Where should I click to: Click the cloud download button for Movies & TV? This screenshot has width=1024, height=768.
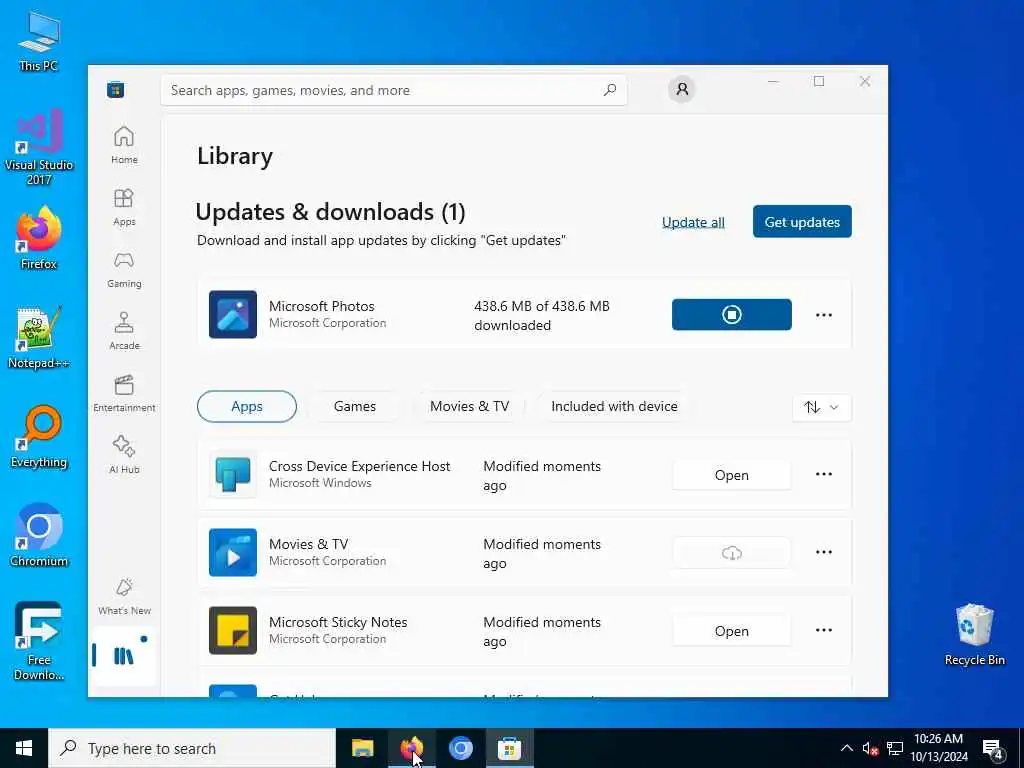[x=731, y=553]
